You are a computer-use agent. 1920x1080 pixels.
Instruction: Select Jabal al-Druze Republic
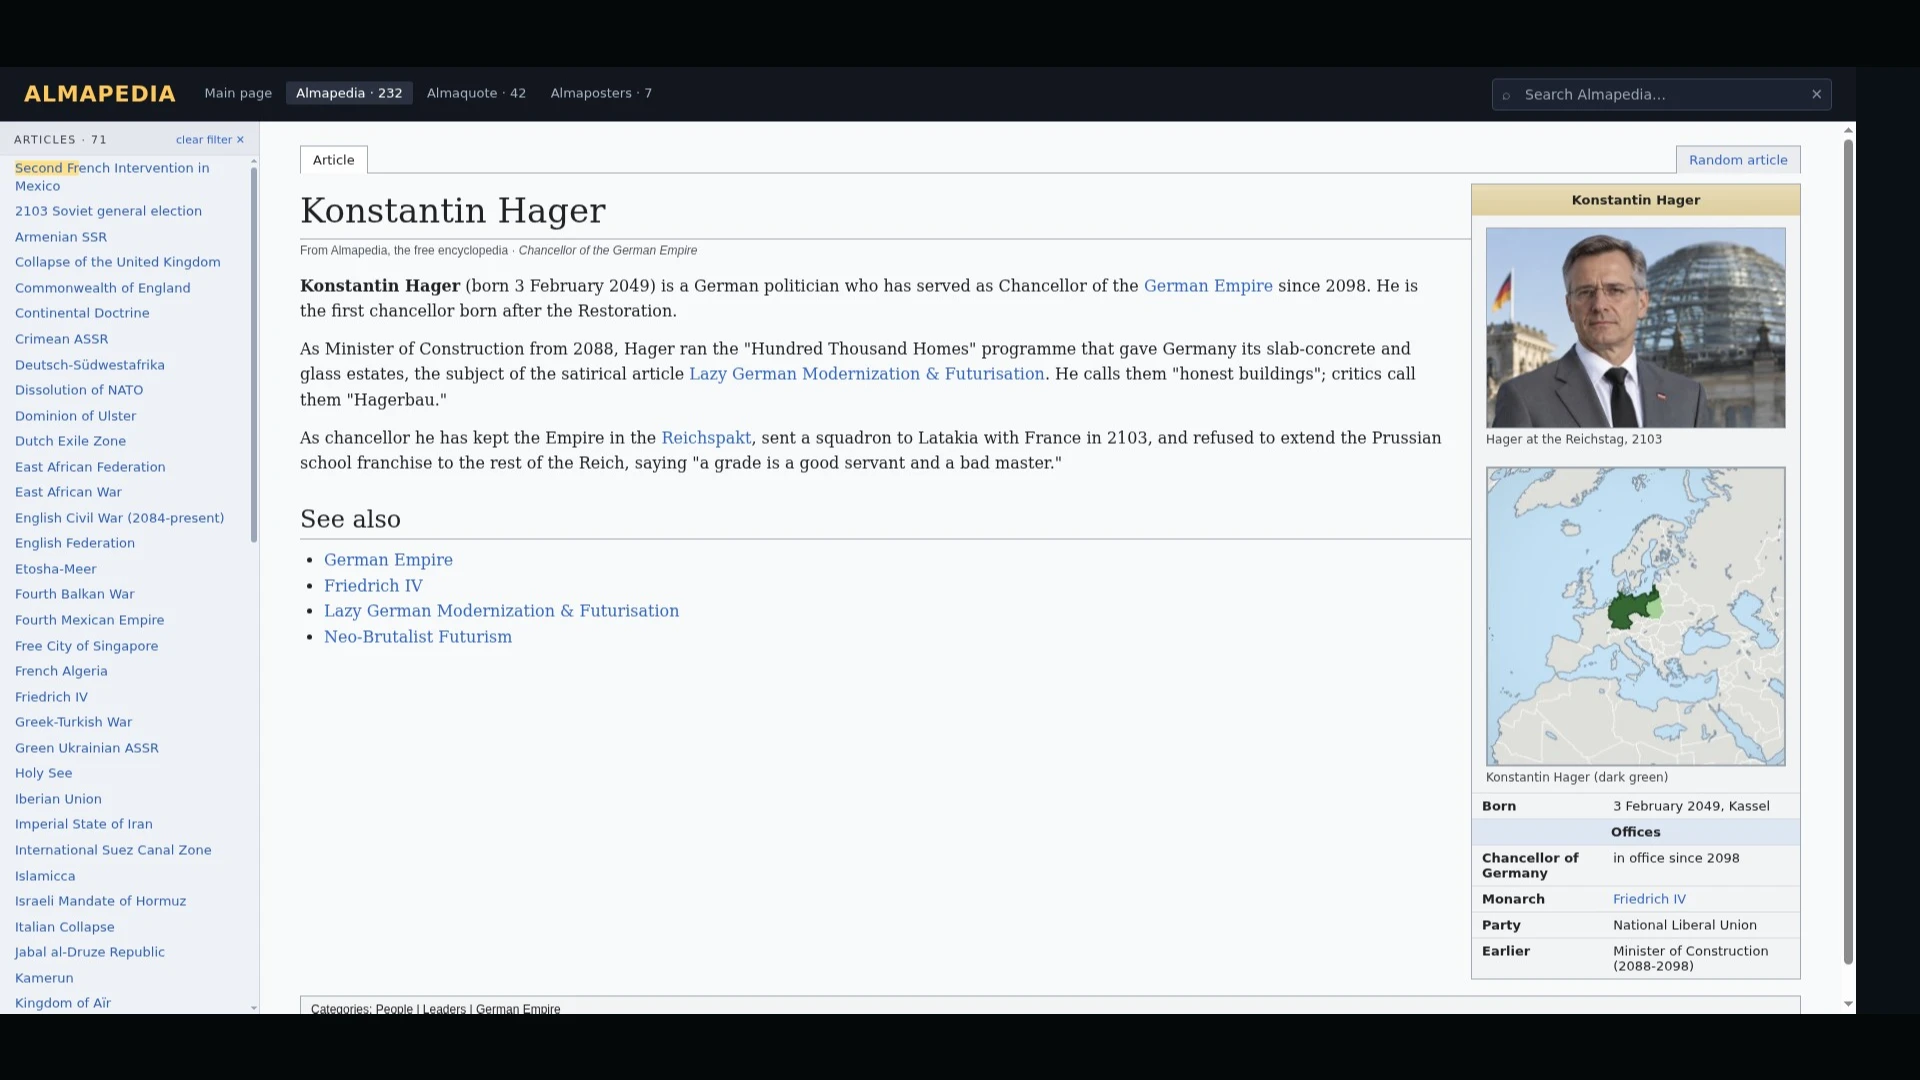[90, 952]
